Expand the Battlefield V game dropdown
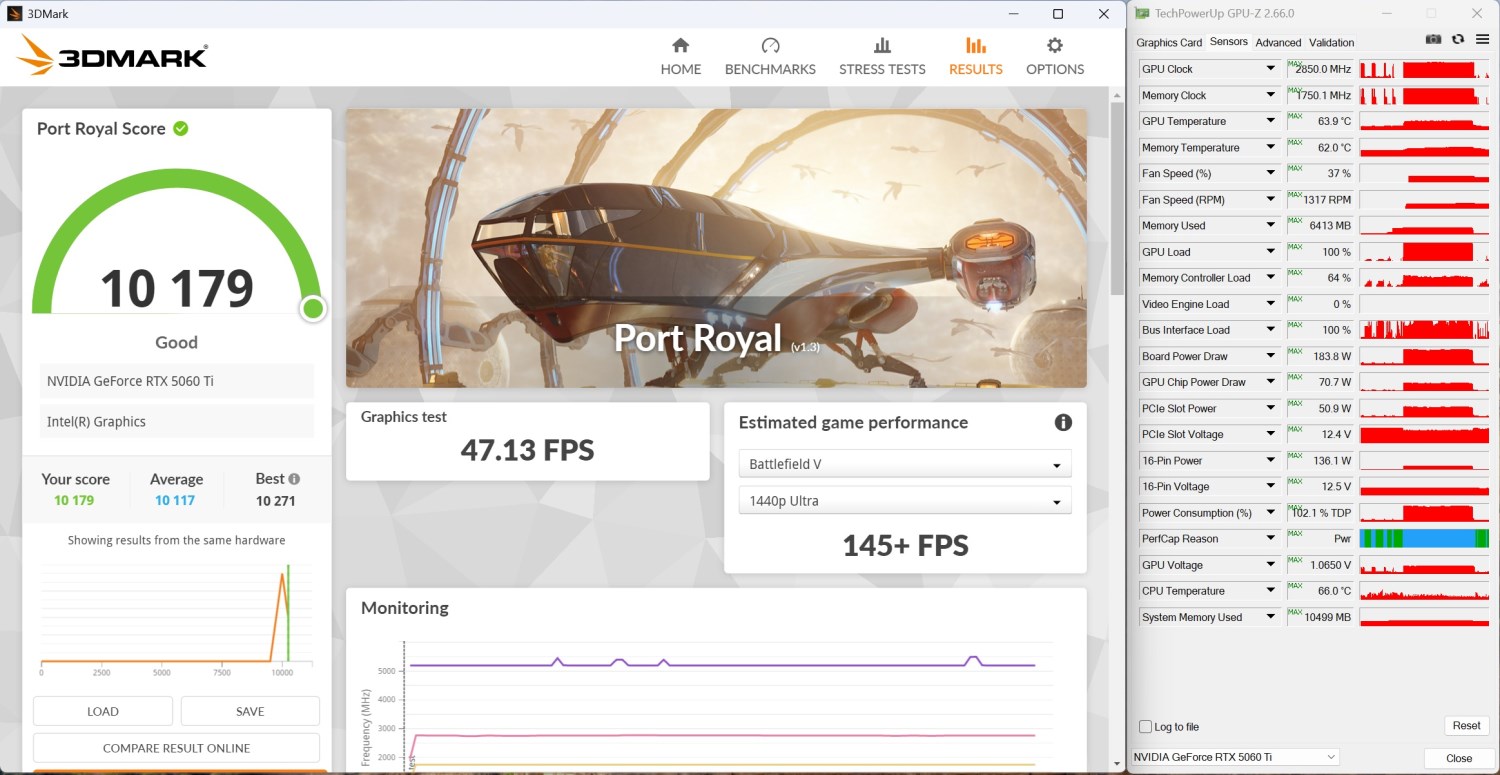 pos(904,464)
